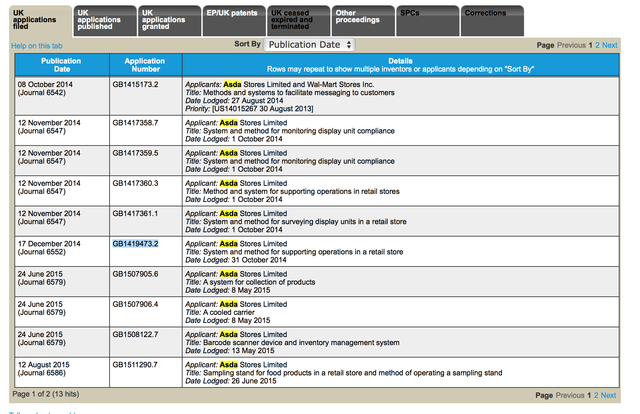Go to page 2 in top pagination
The width and height of the screenshot is (640, 414).
598,45
